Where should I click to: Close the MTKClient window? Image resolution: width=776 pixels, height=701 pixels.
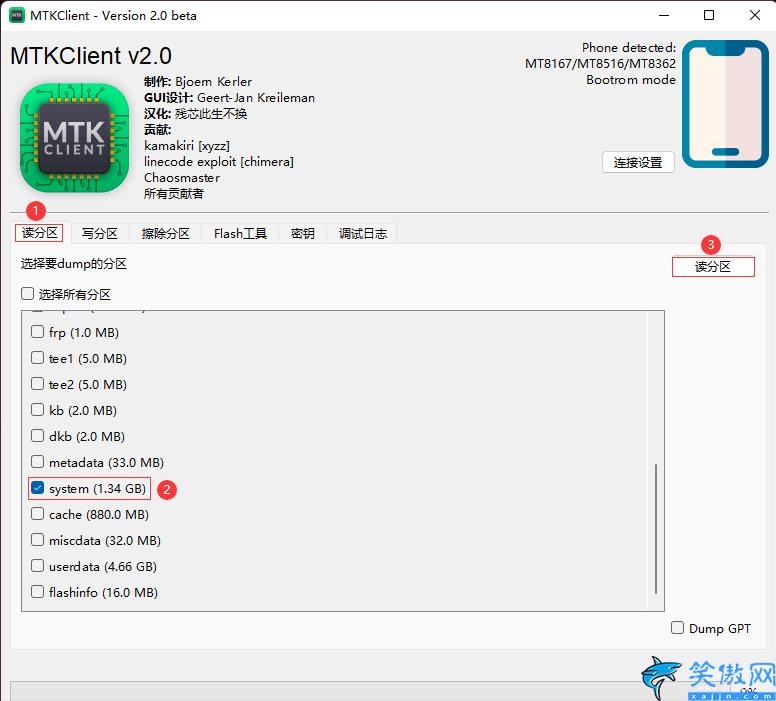click(754, 15)
